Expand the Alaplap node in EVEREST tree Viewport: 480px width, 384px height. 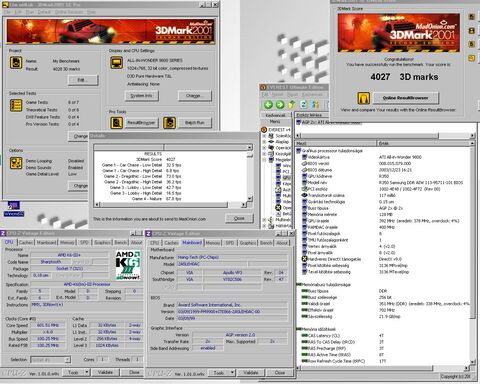click(264, 142)
